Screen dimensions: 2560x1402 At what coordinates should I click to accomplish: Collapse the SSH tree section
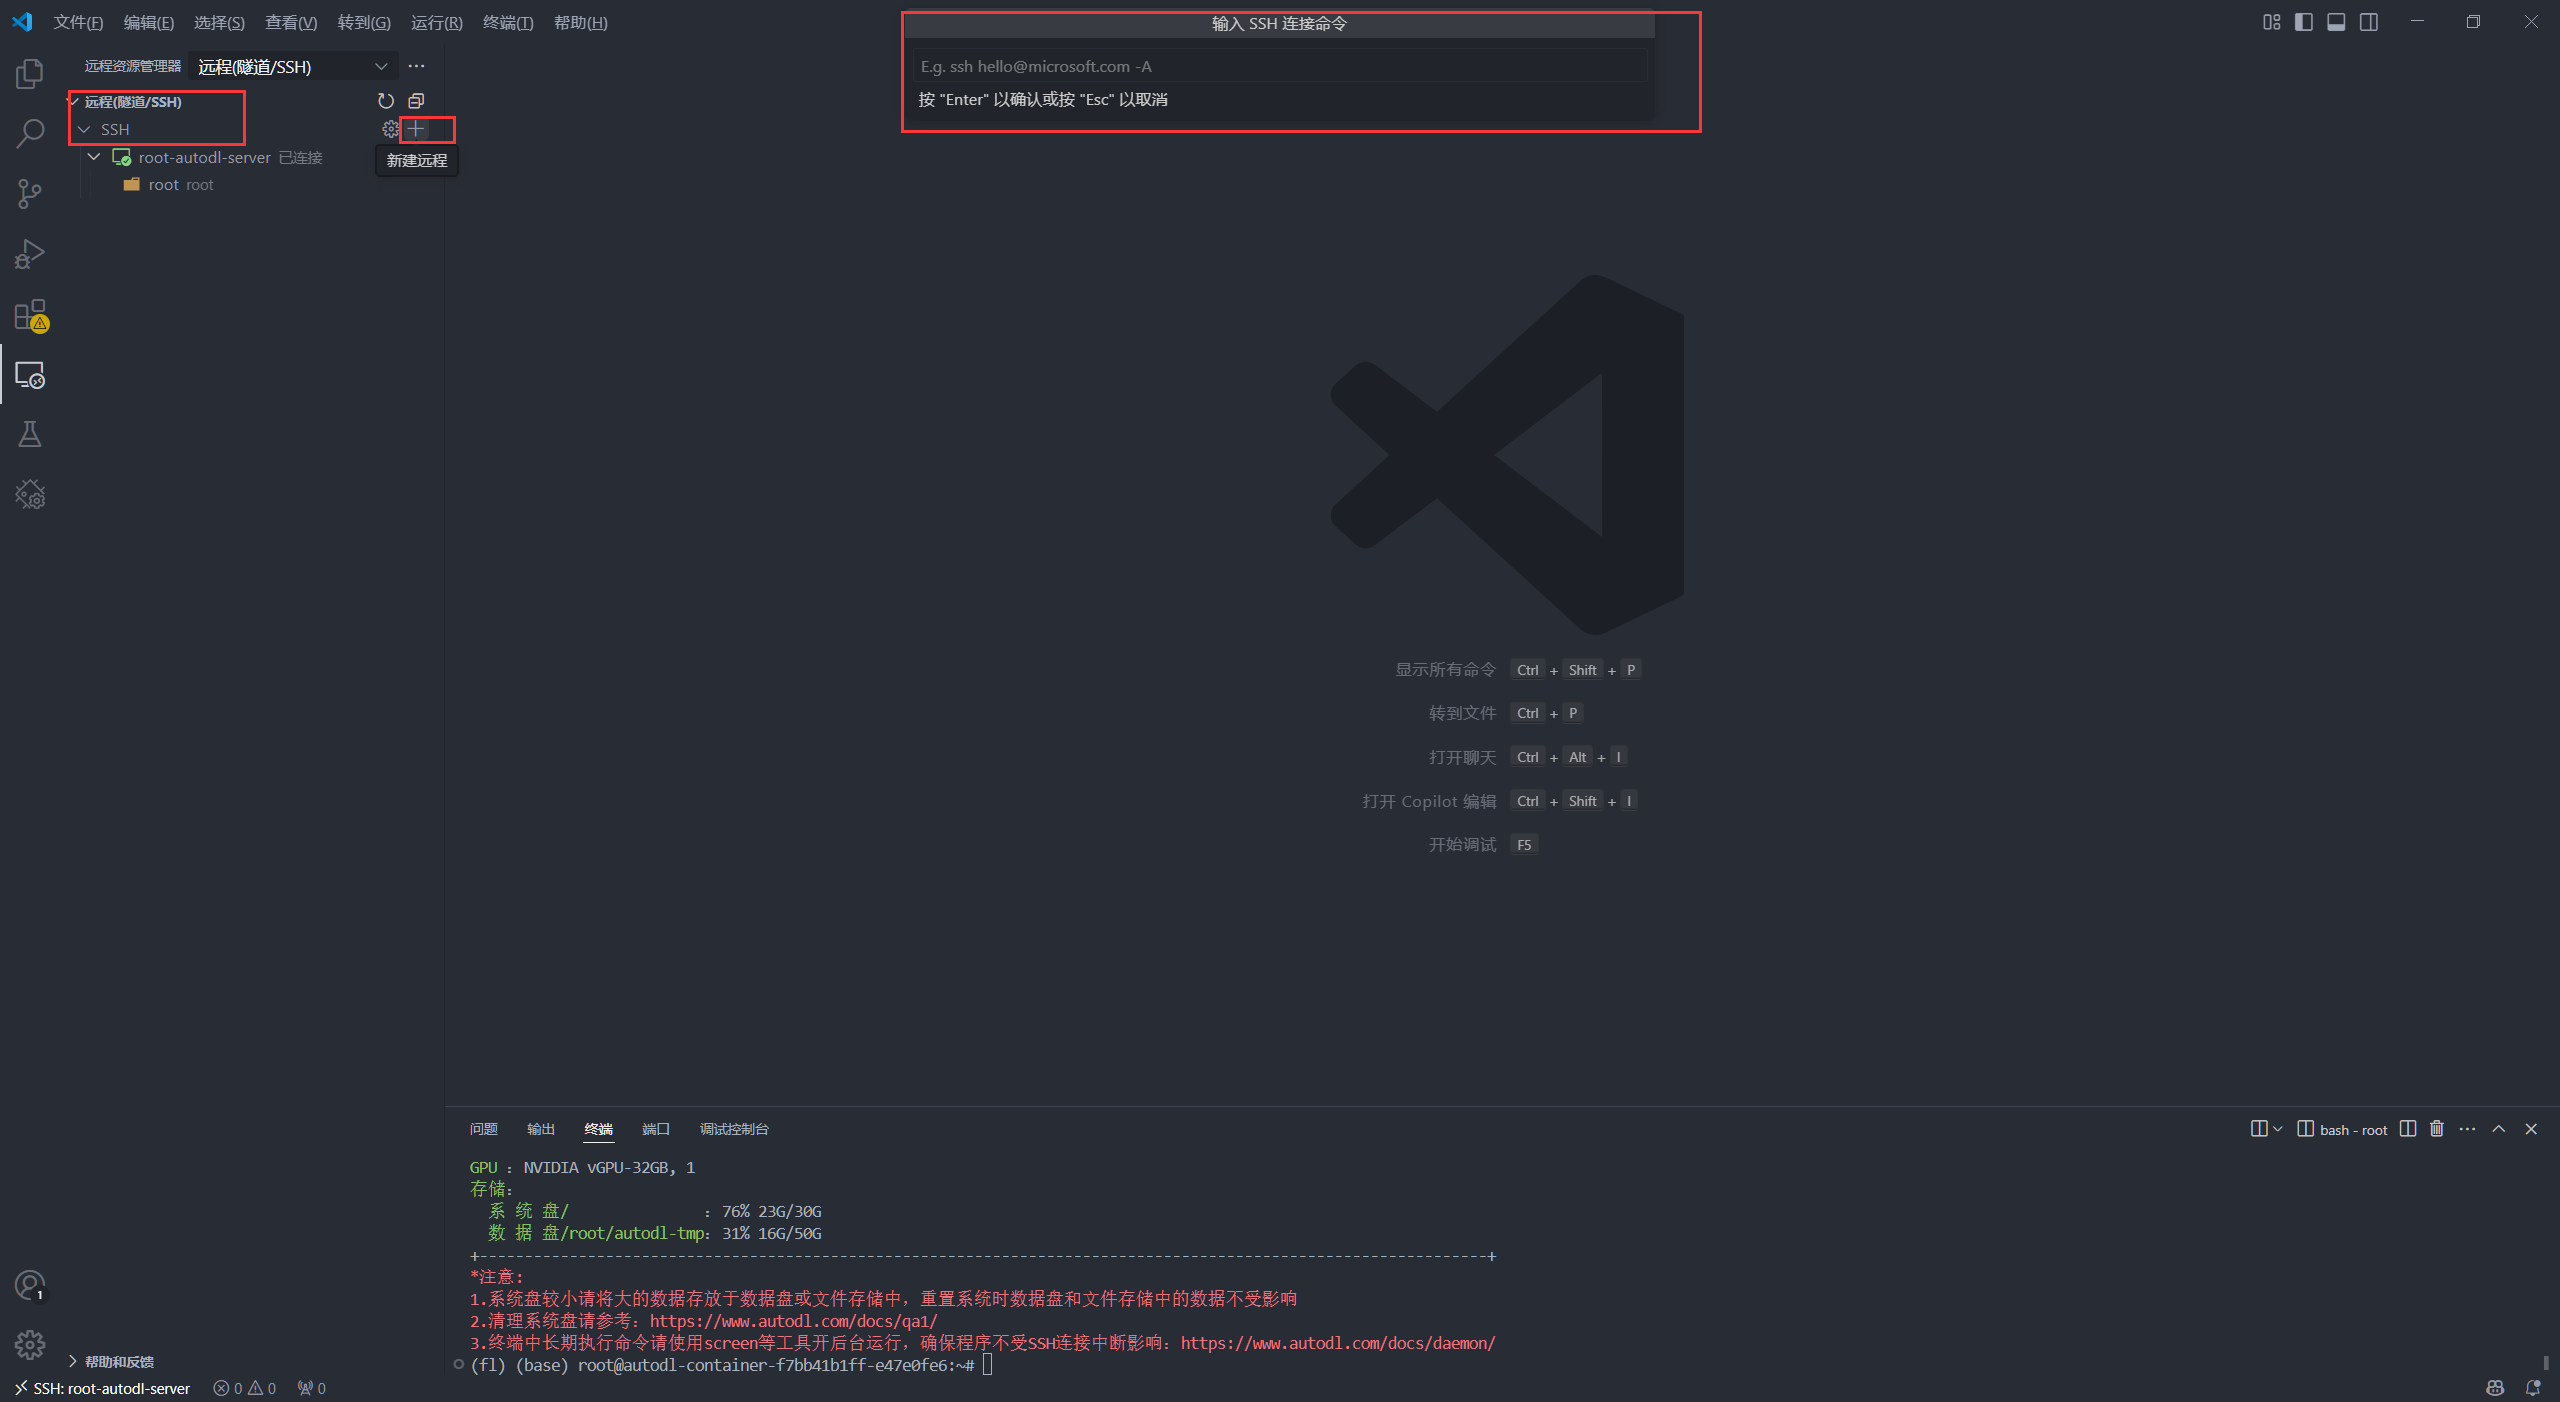point(85,130)
